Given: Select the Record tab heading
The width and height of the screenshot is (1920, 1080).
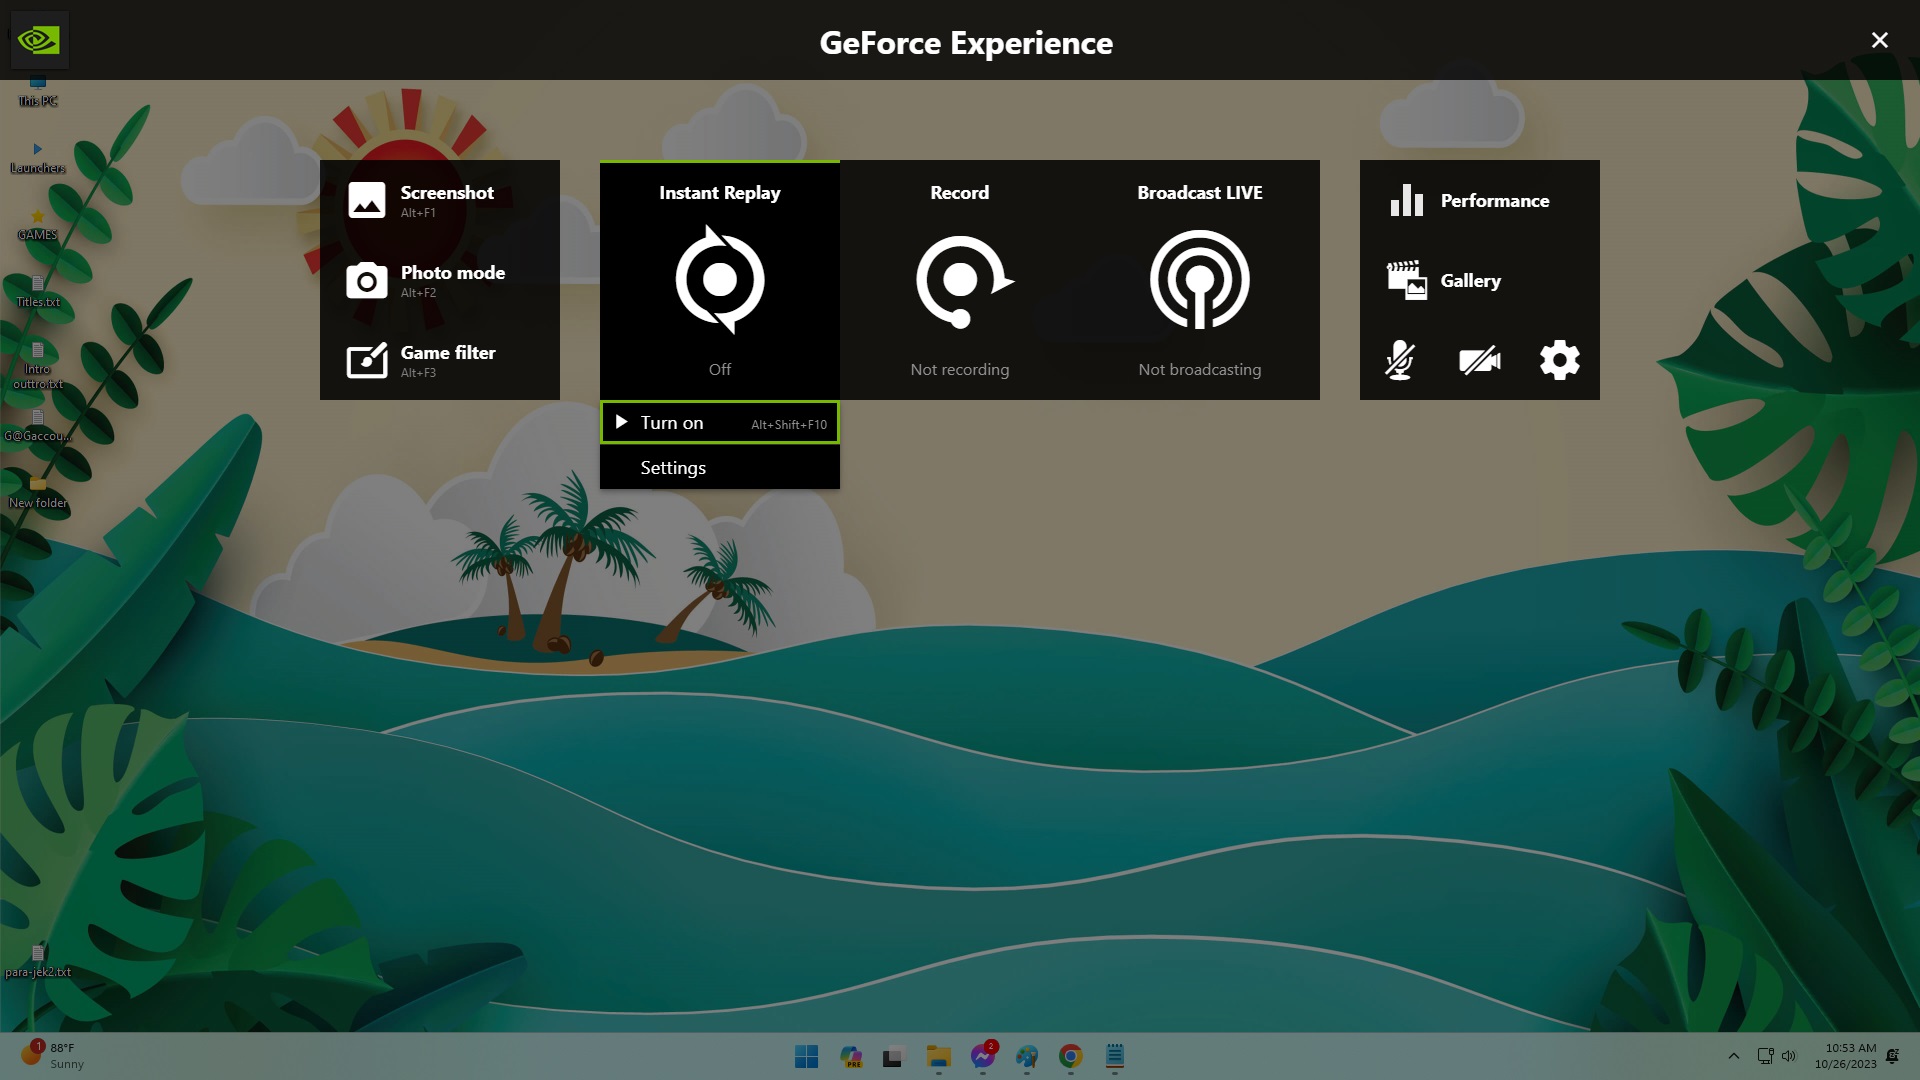Looking at the screenshot, I should pos(959,192).
